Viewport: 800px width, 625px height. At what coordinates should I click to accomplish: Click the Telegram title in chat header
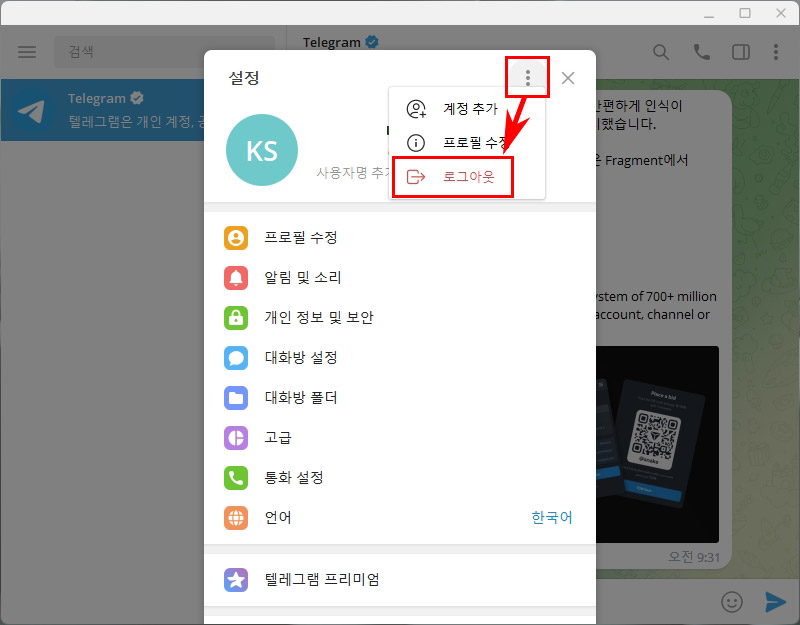(331, 42)
